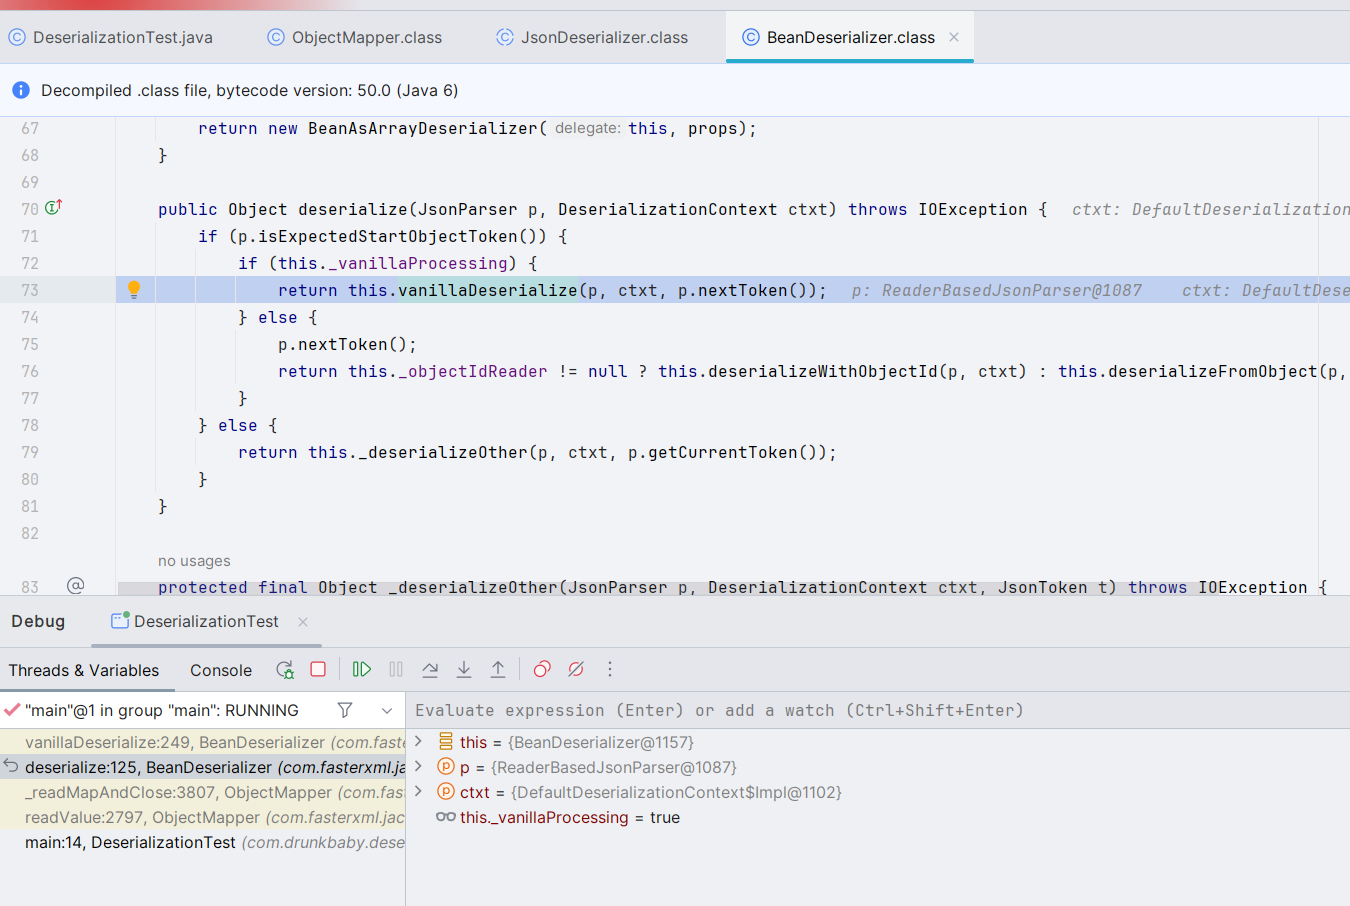The image size is (1350, 906).
Task: Click the Step Over debugger button
Action: click(430, 670)
